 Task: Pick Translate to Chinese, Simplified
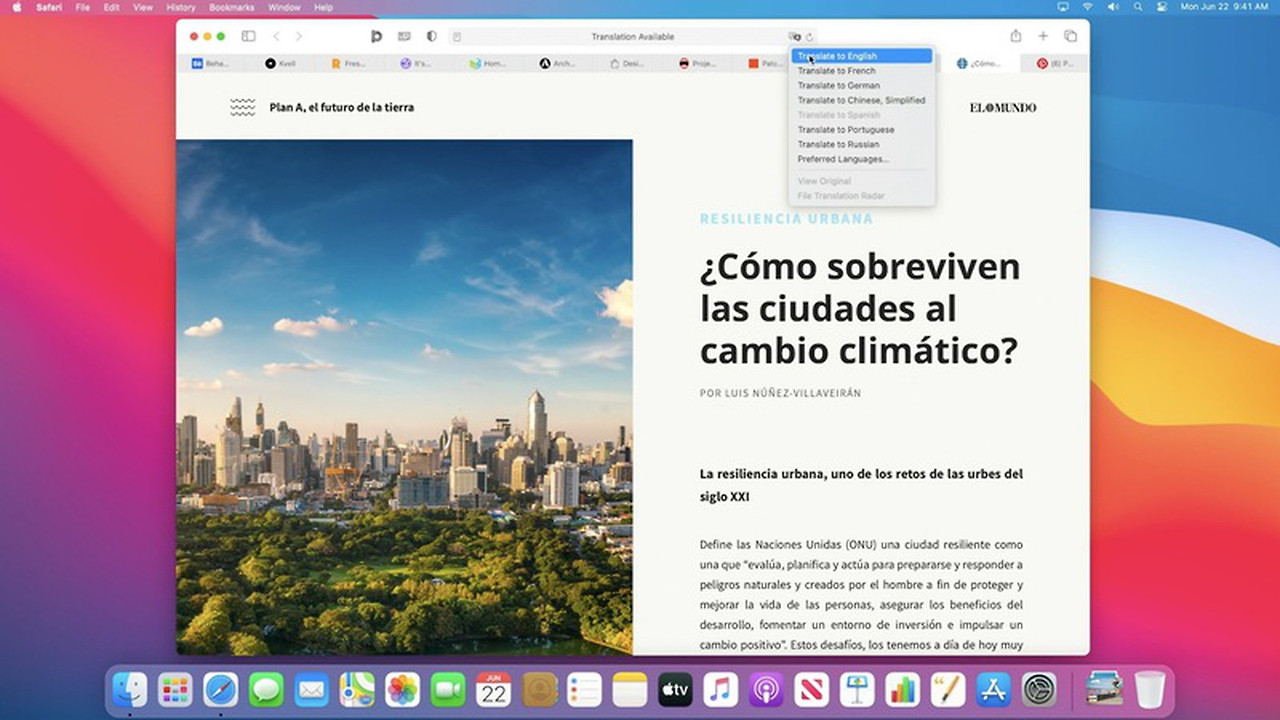(x=861, y=100)
